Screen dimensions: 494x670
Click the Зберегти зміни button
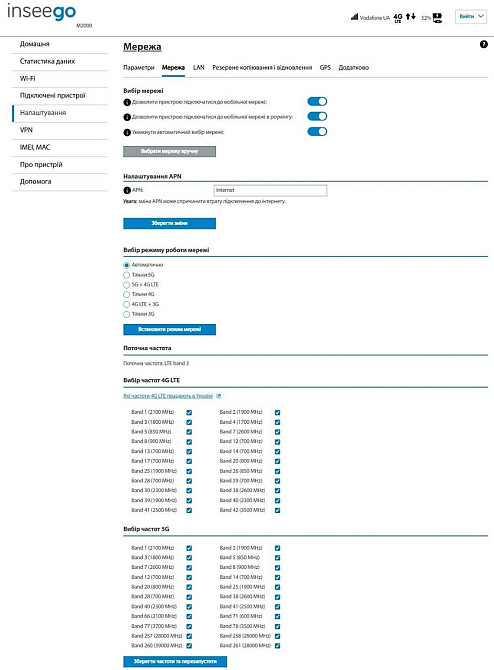point(169,223)
